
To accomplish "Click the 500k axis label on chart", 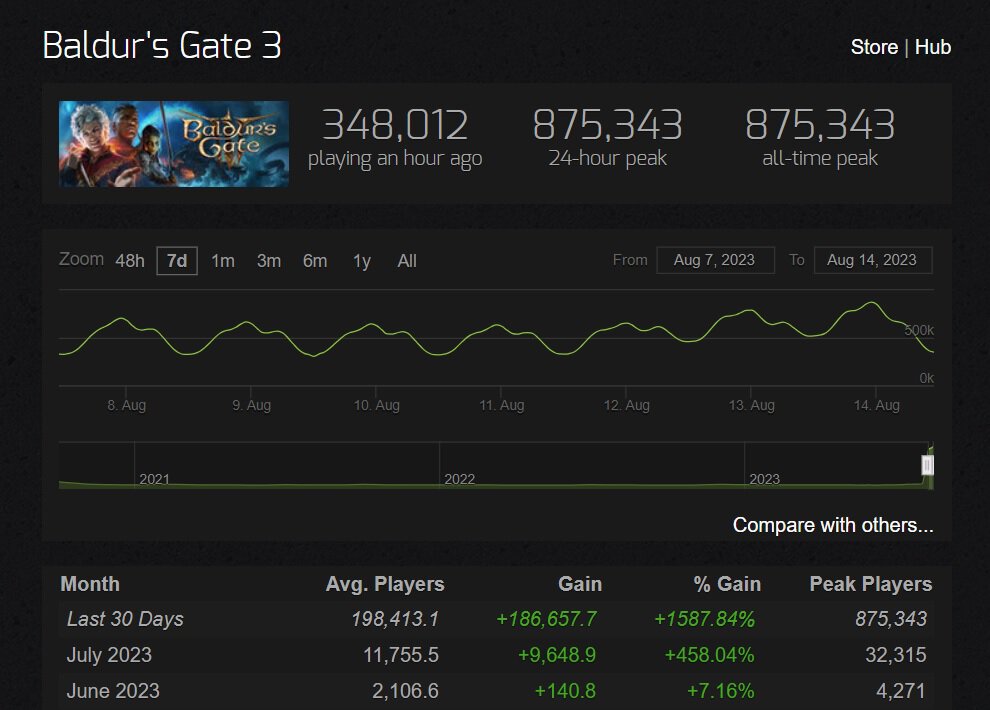I will point(919,330).
